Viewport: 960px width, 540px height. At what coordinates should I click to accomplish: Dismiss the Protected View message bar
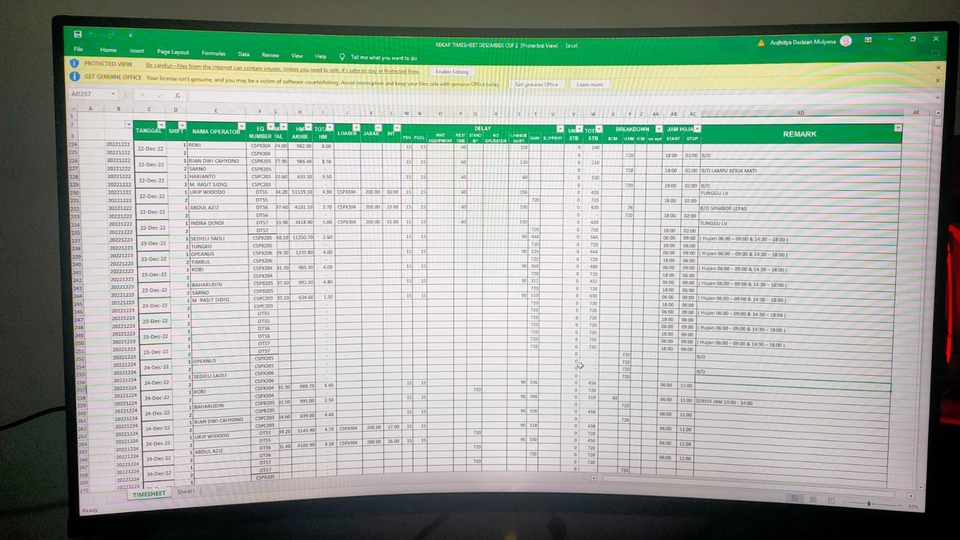coord(938,67)
